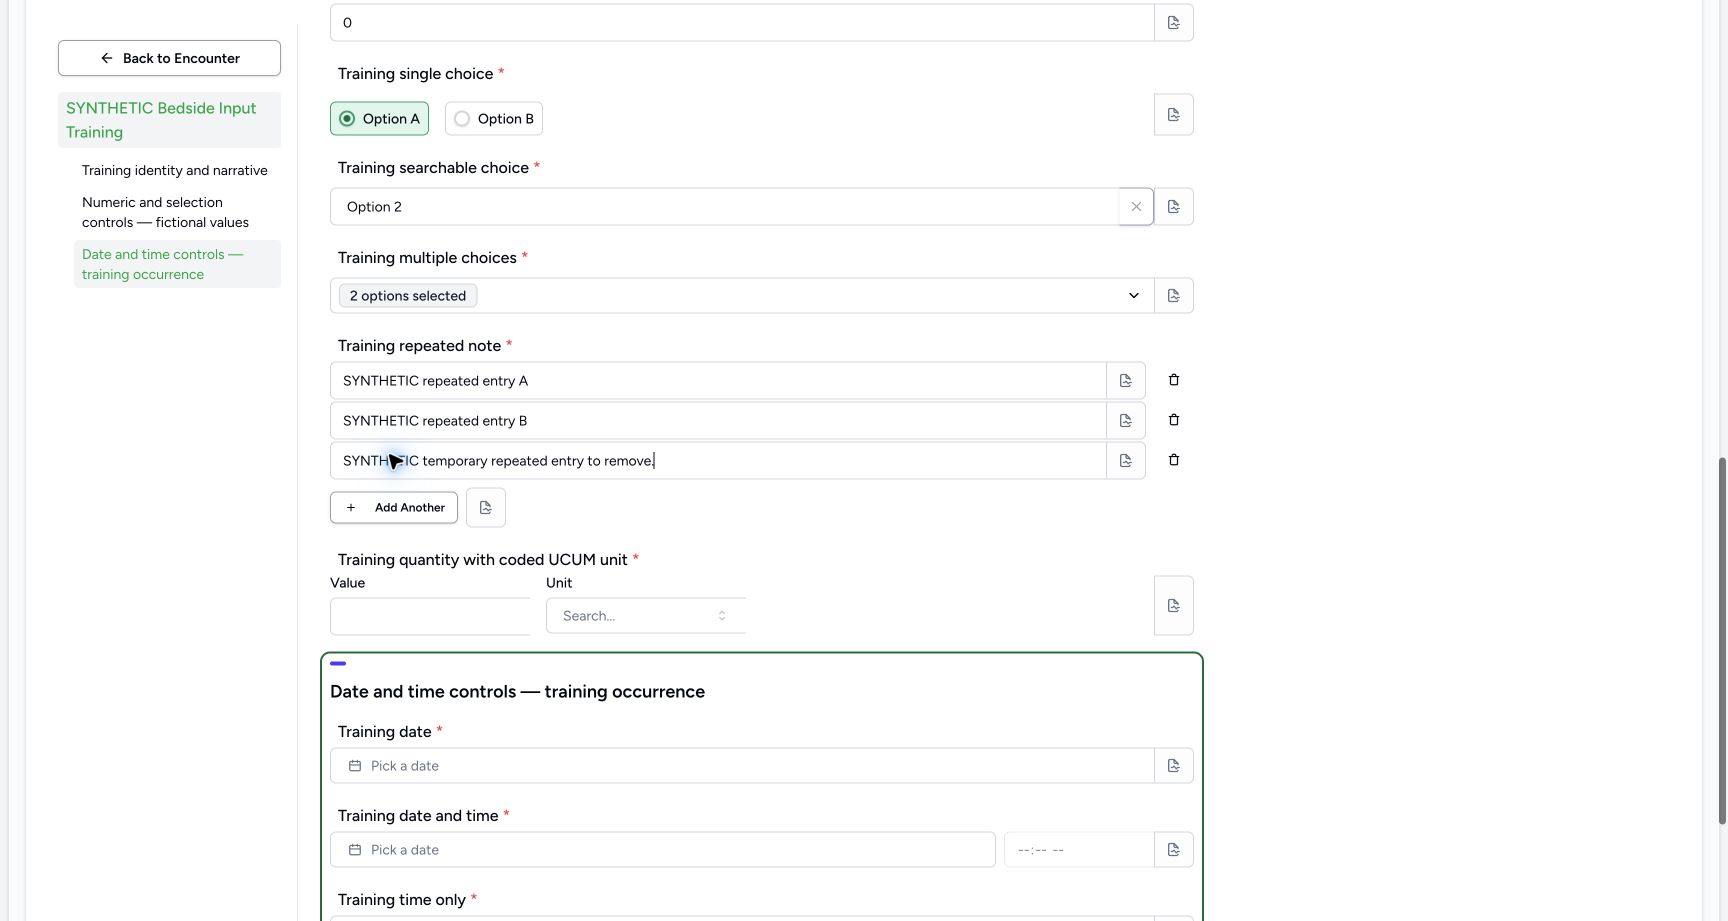Open the Unit search combo box
This screenshot has height=921, width=1728.
pos(646,616)
